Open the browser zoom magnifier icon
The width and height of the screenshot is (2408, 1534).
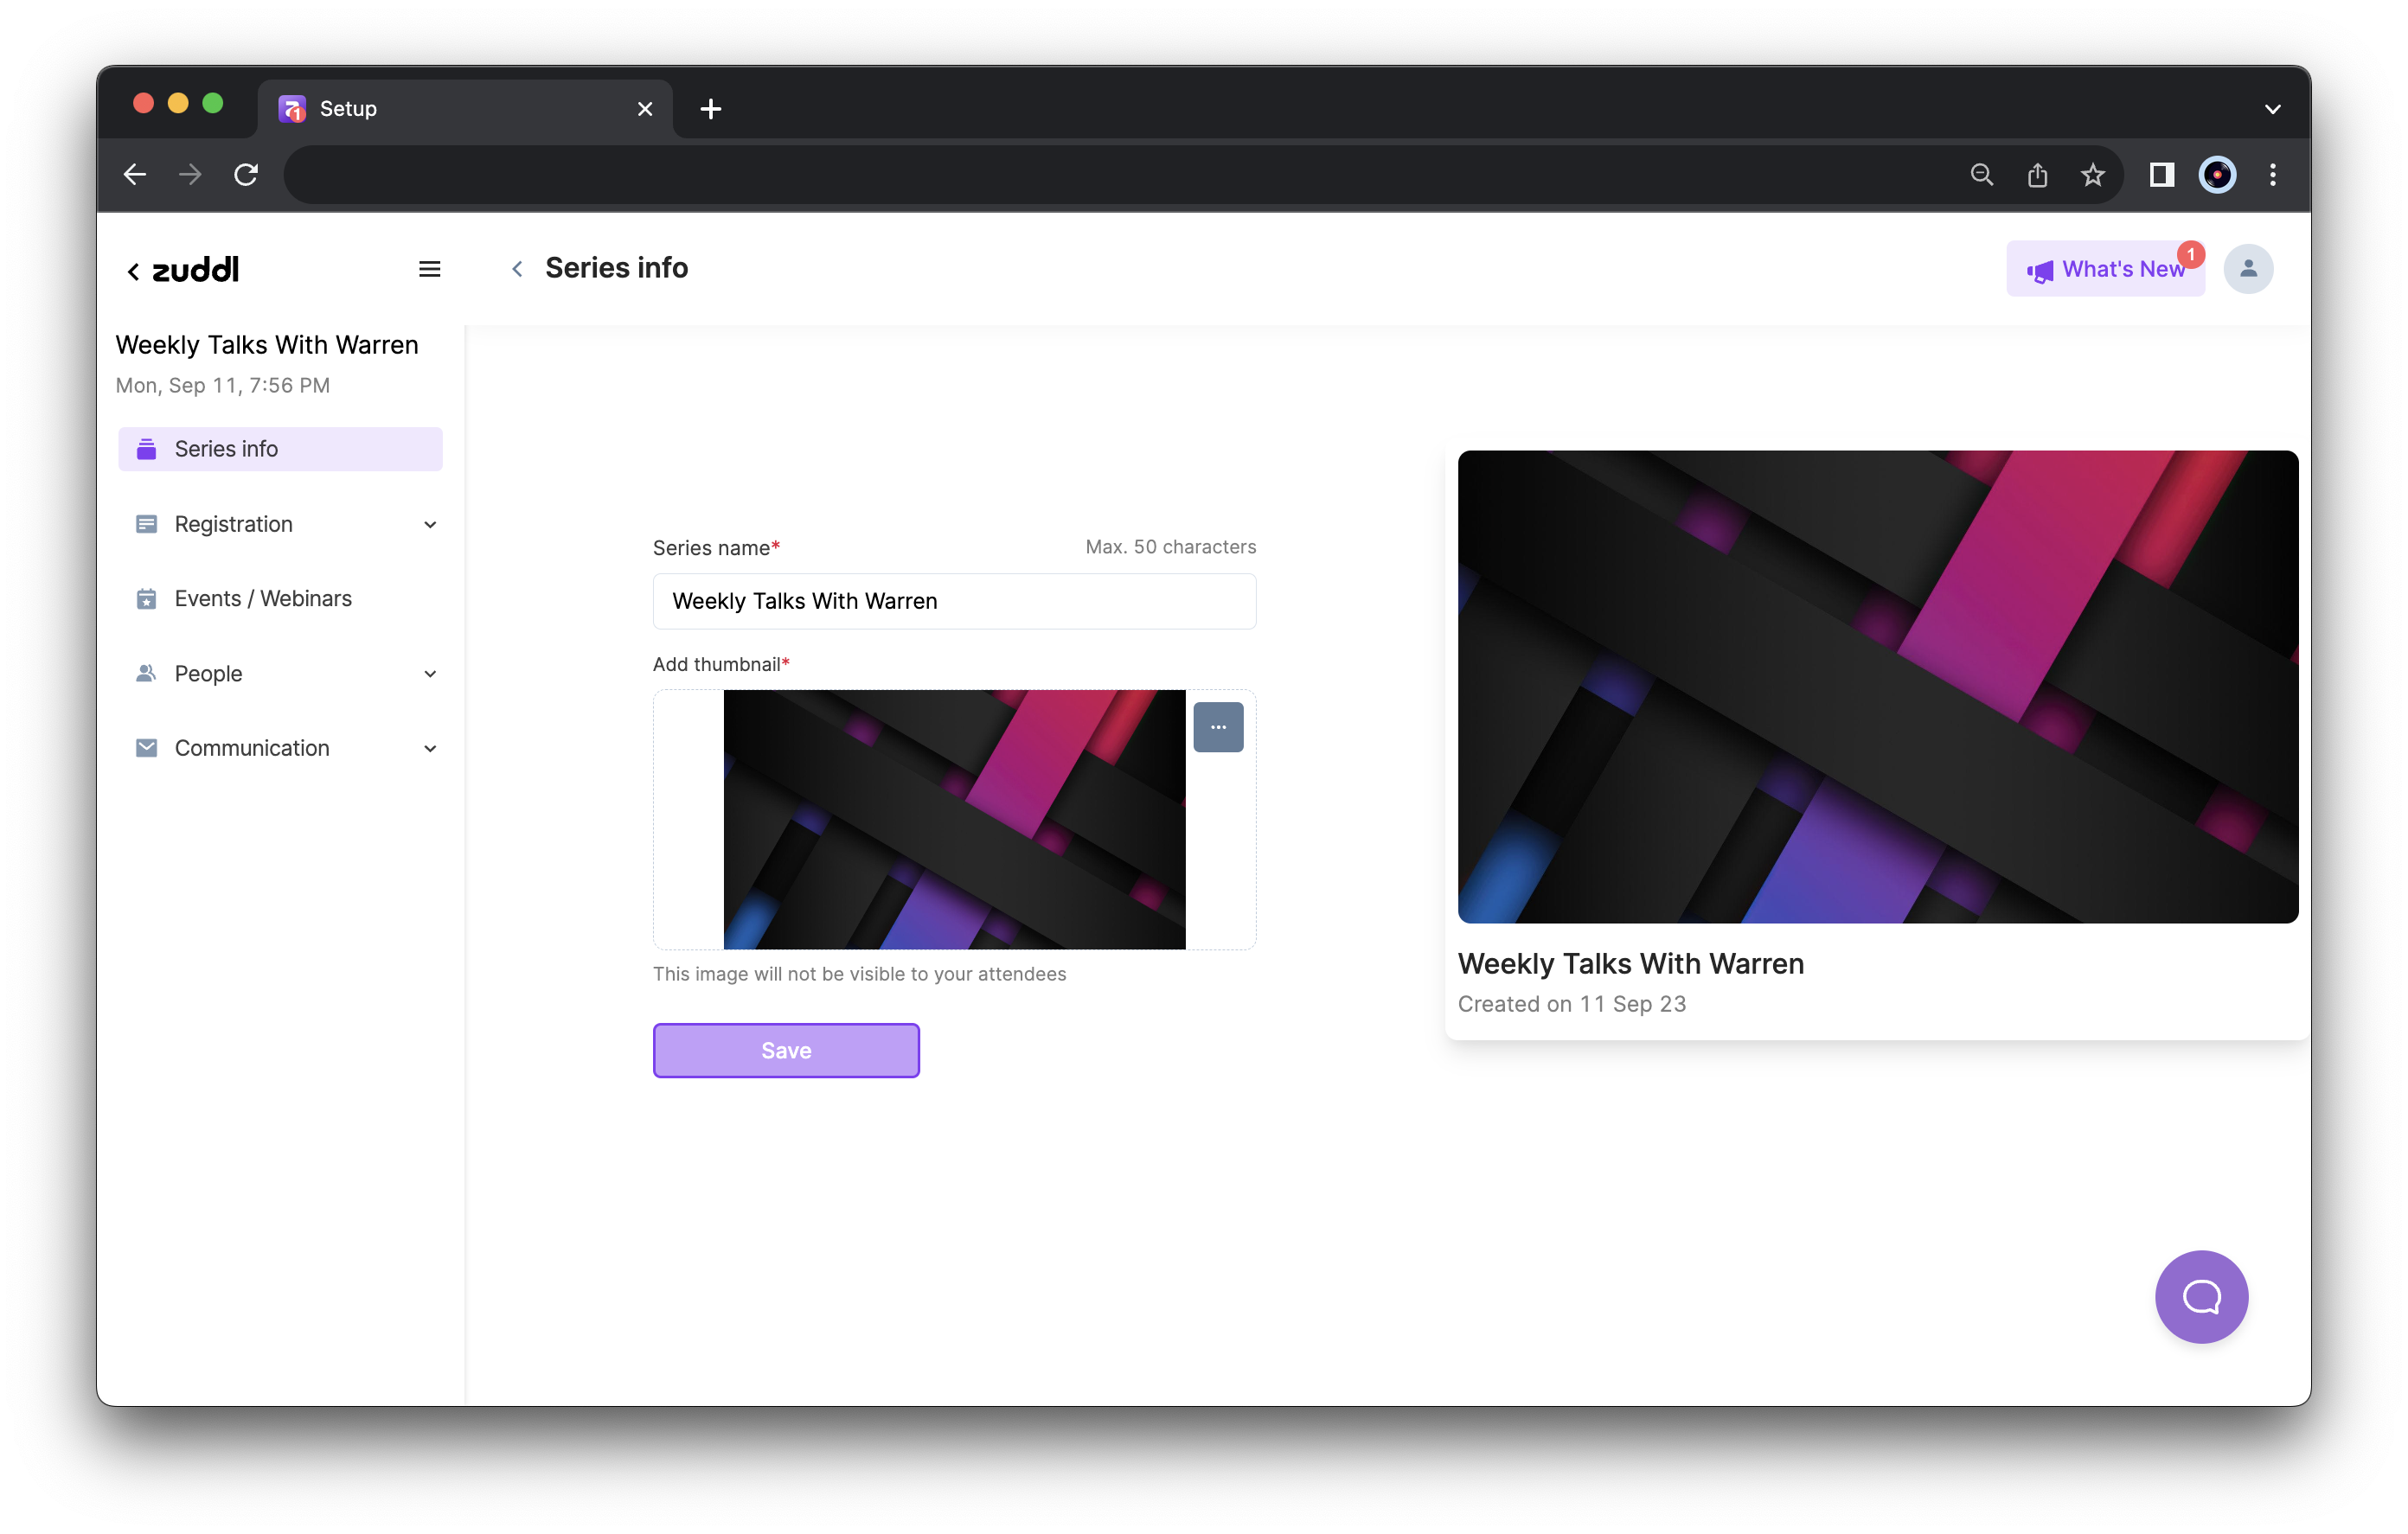pos(1981,176)
